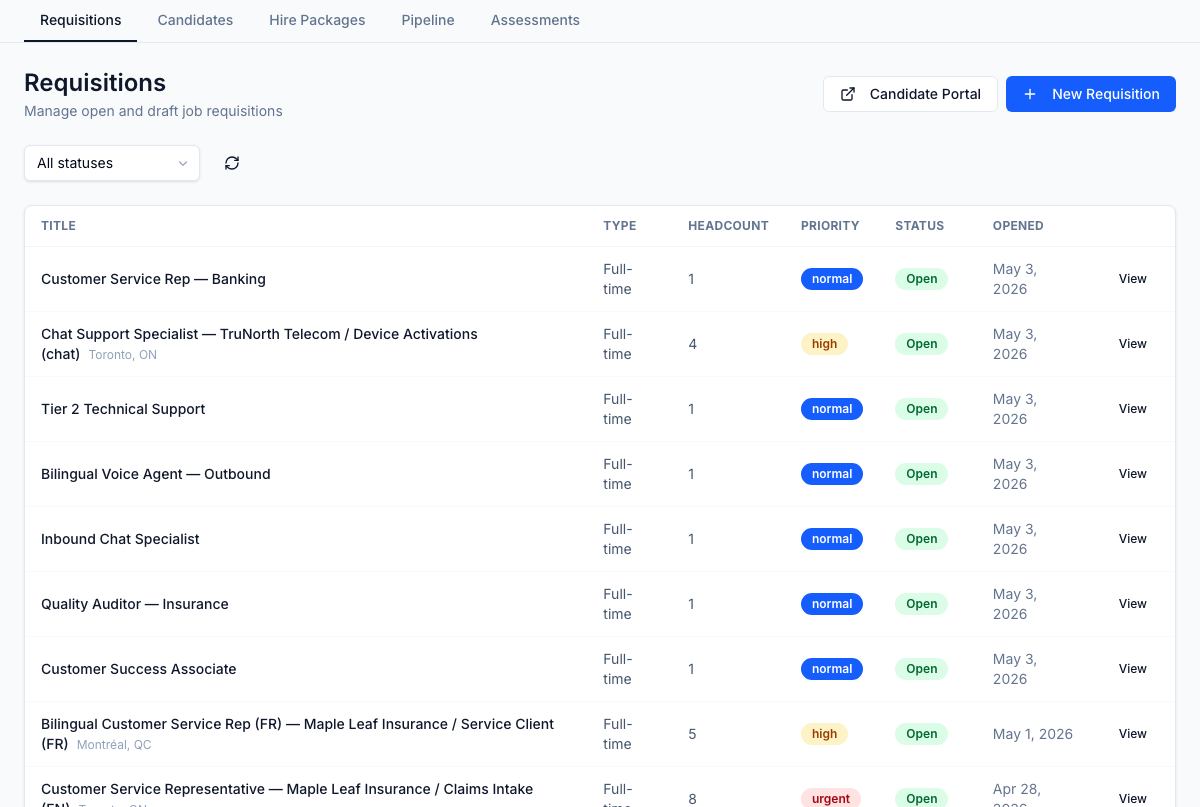Click the Bilingual Customer Service Rep (FR) title
Viewport: 1200px width, 807px height.
pyautogui.click(x=297, y=733)
